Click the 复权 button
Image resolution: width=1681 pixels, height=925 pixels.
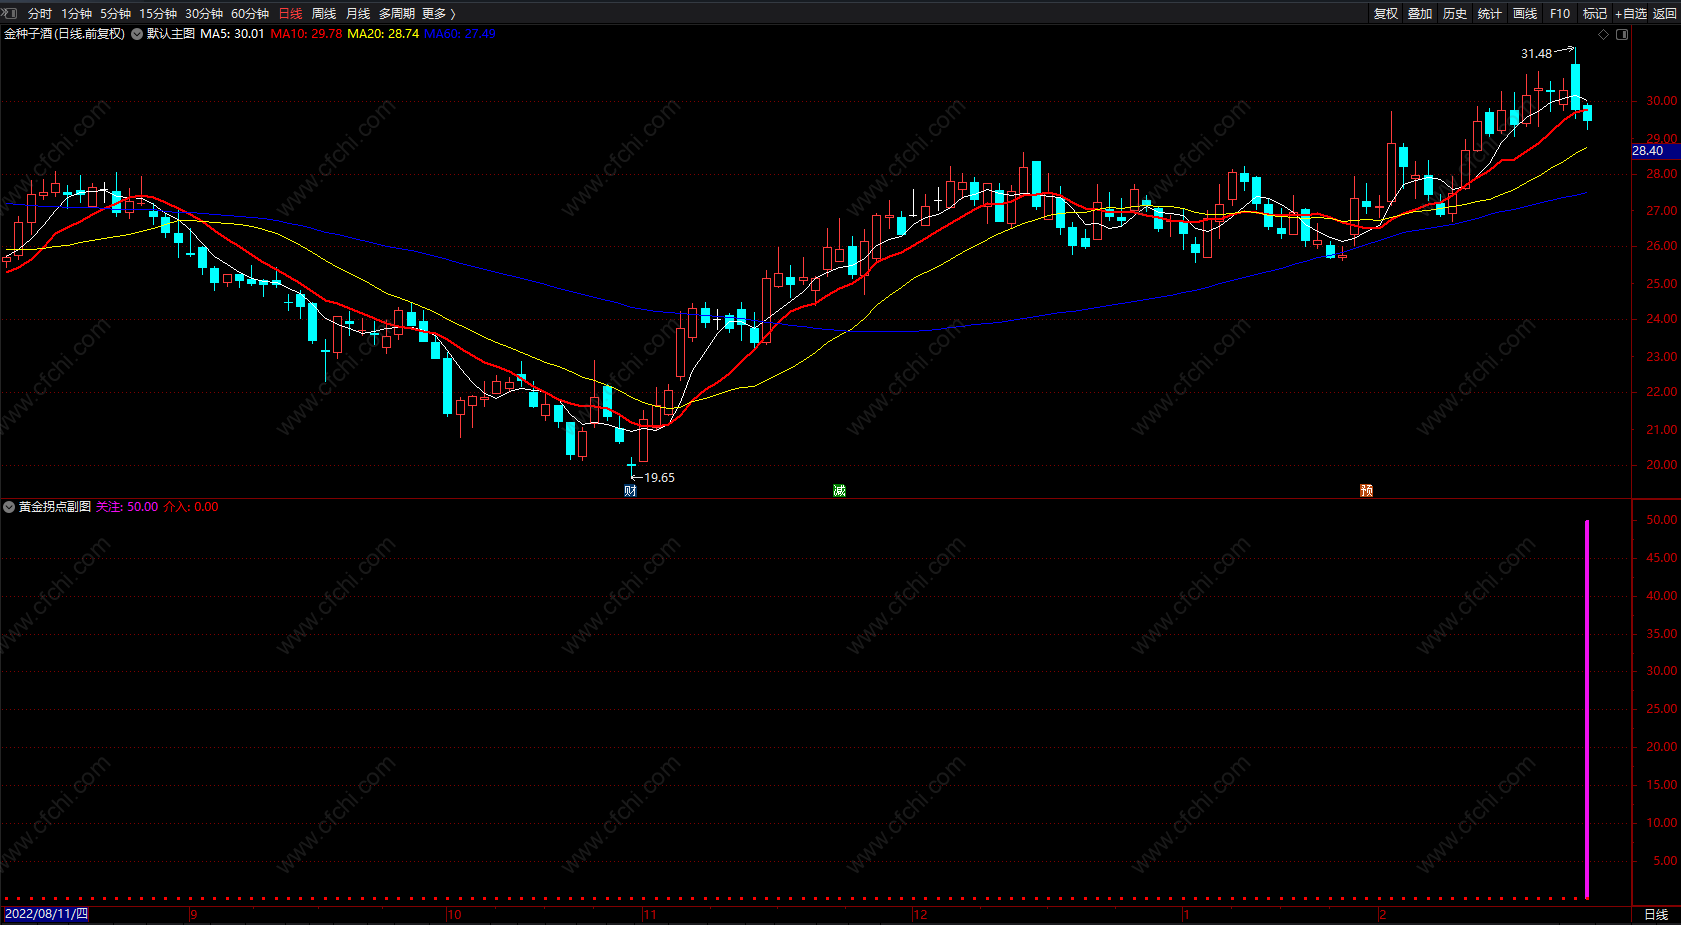tap(1386, 13)
